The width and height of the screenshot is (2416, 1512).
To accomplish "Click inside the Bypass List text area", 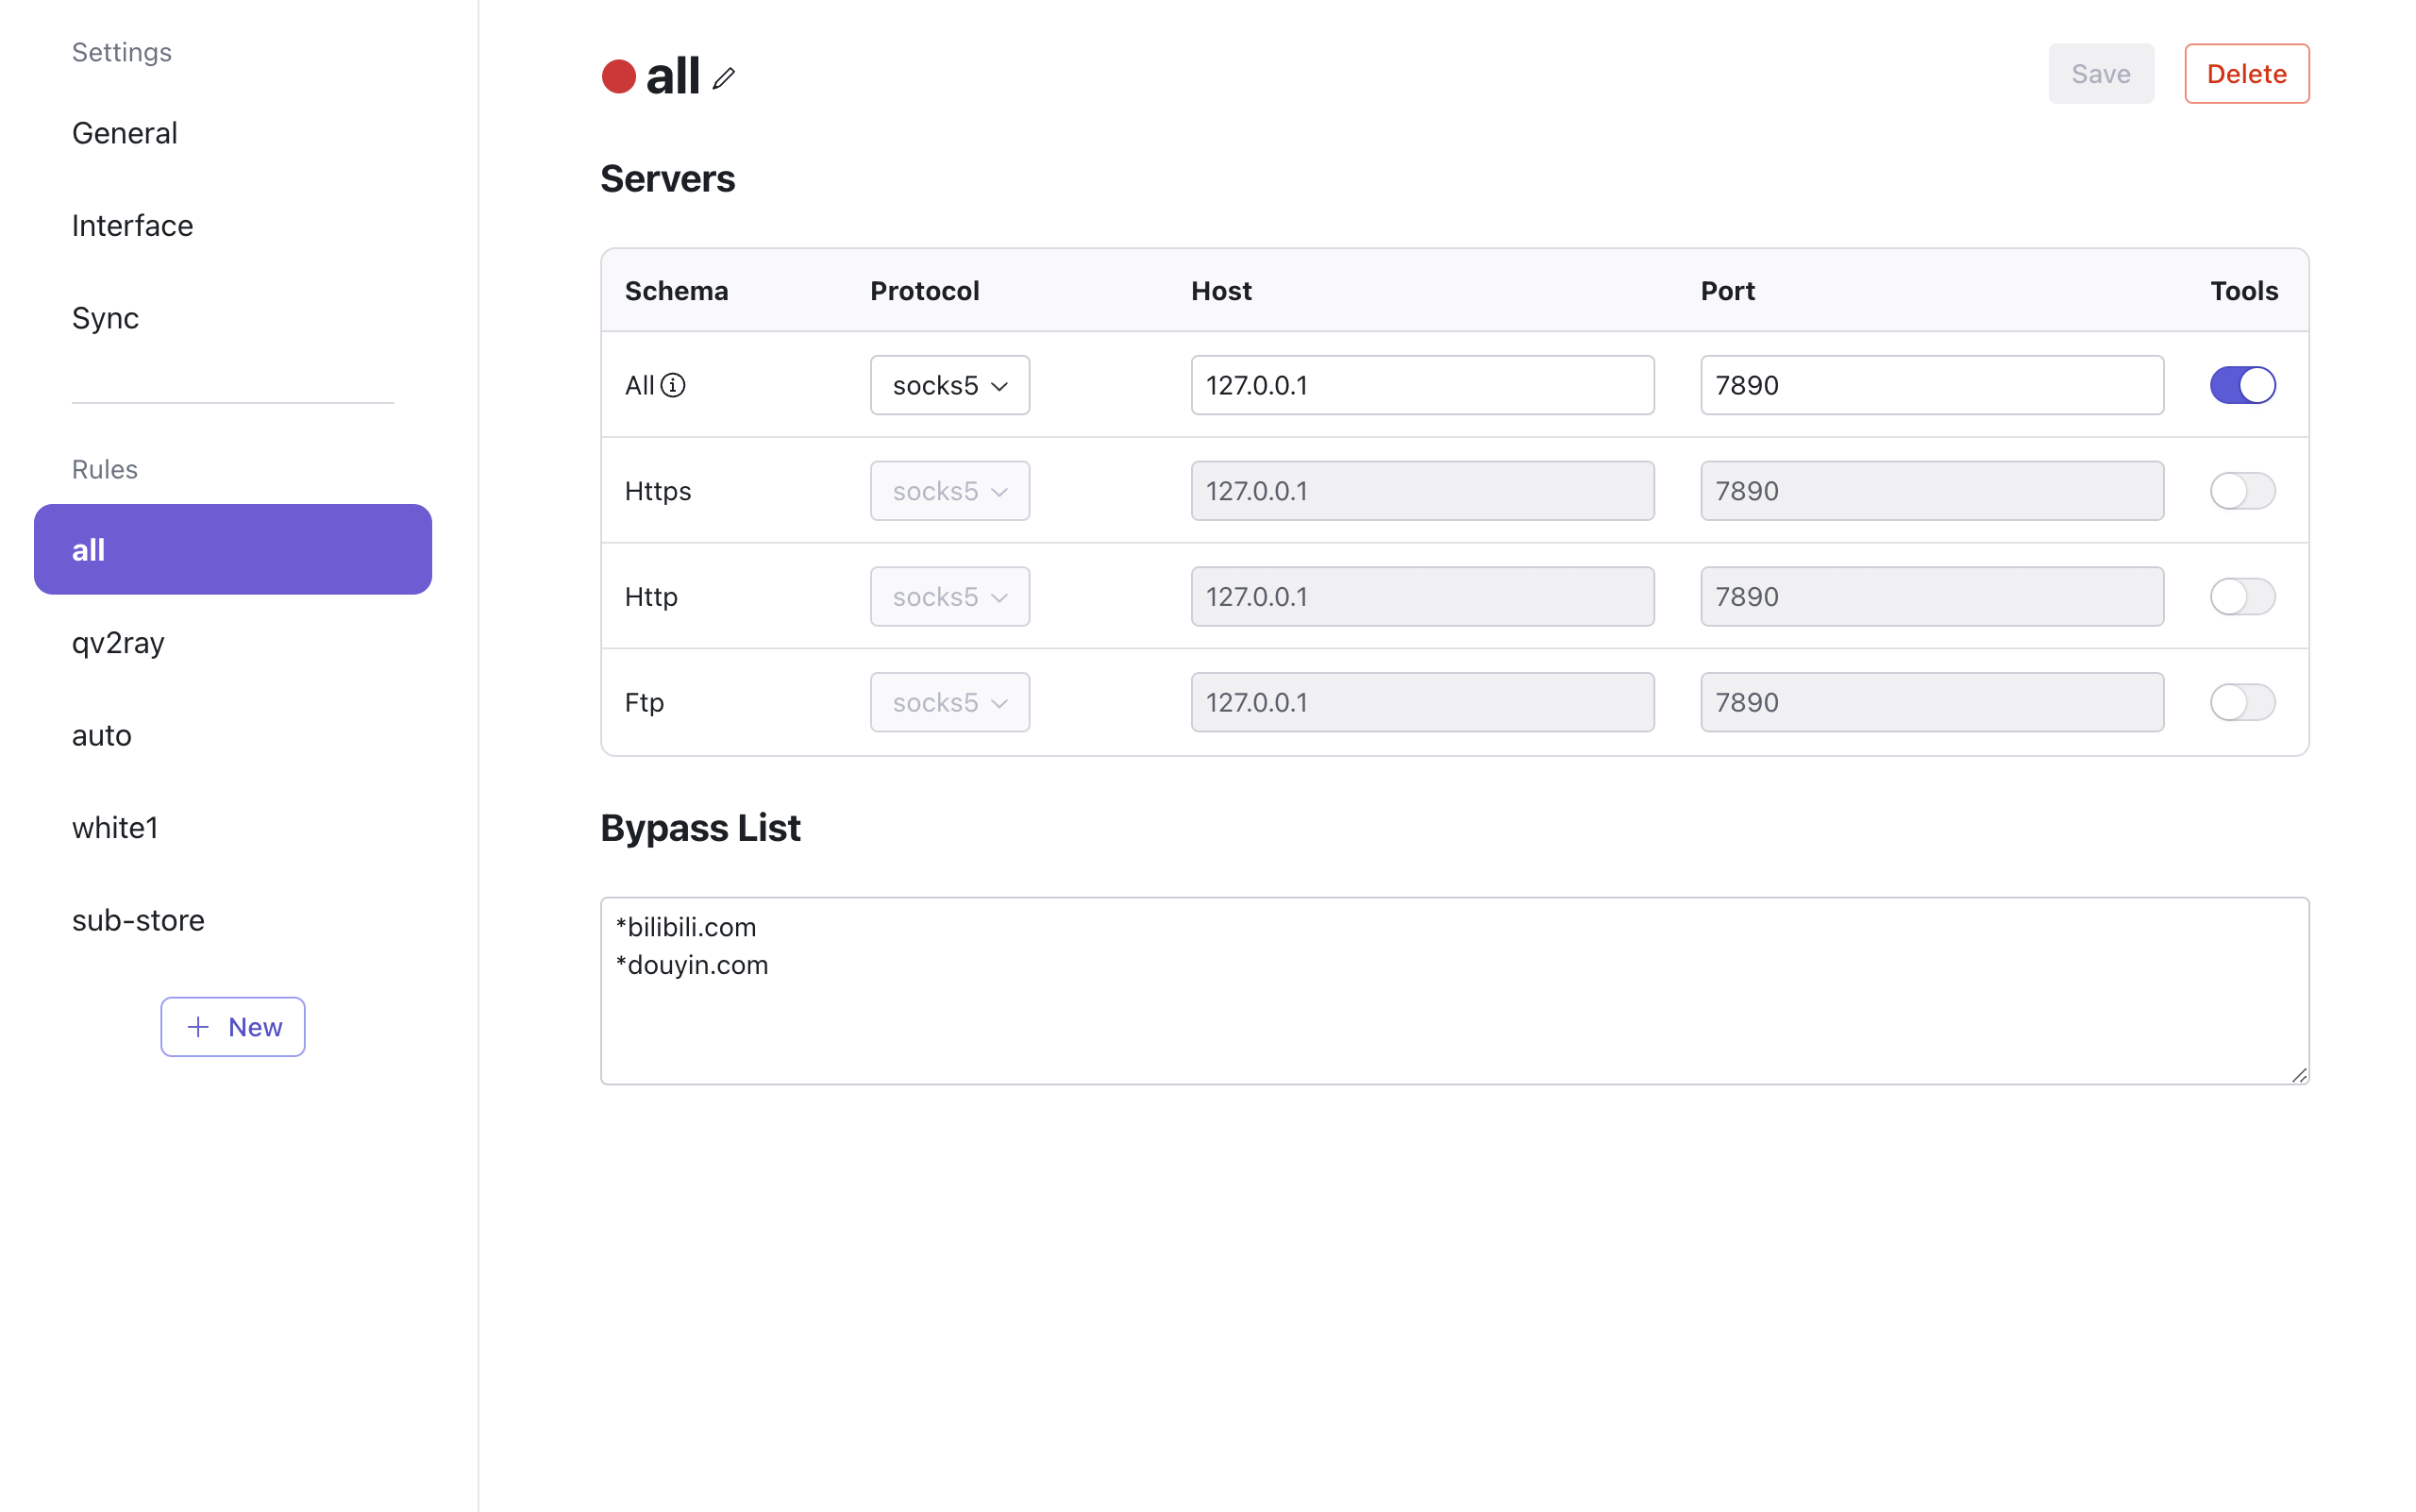I will (1454, 990).
